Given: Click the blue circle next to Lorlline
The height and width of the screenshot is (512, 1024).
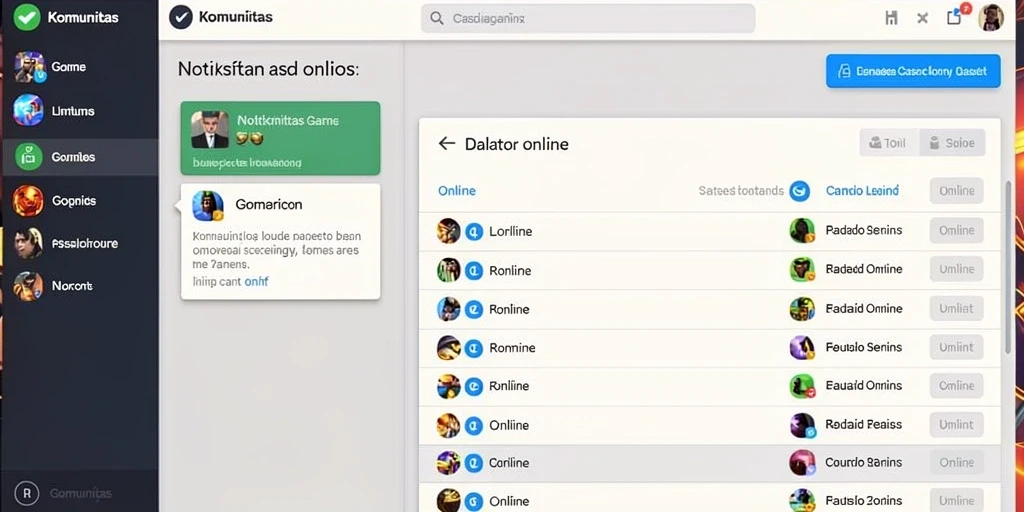Looking at the screenshot, I should [474, 231].
